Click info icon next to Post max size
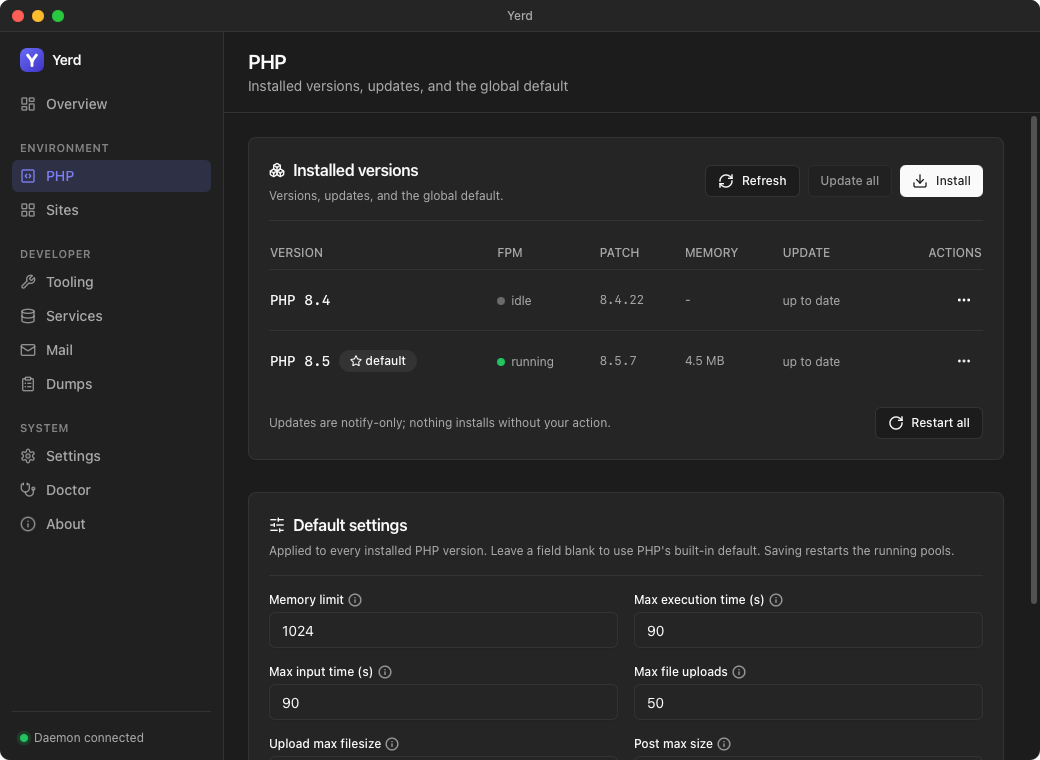 724,744
